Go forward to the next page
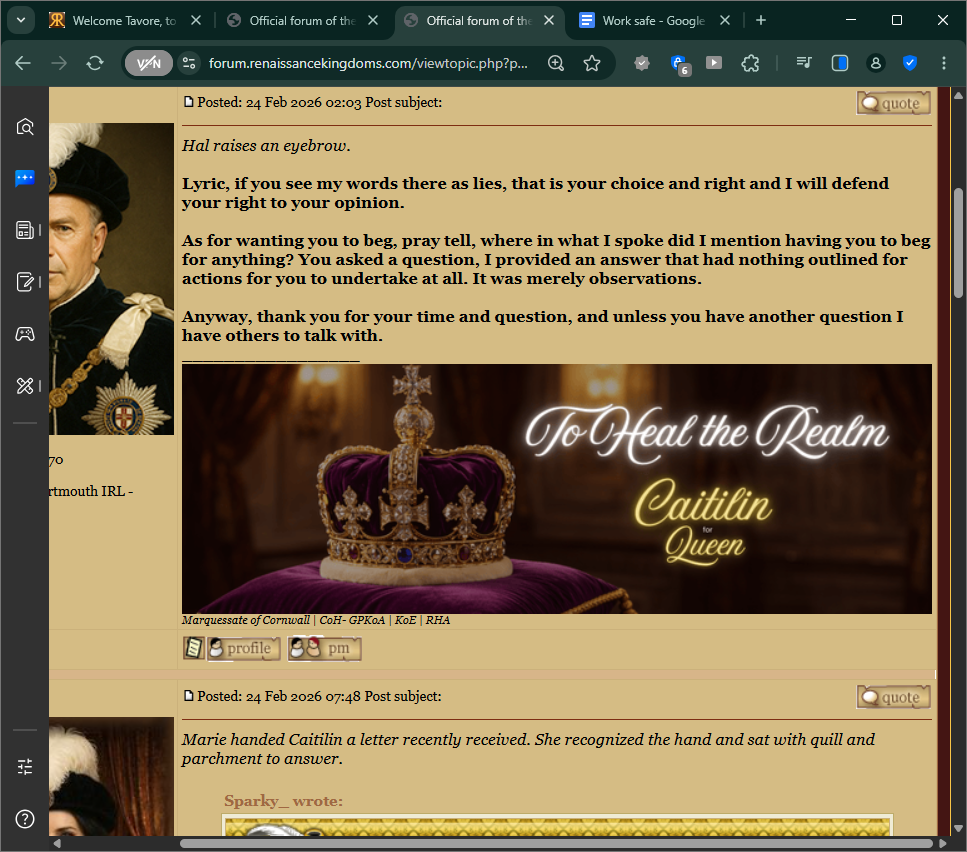The width and height of the screenshot is (967, 852). (59, 63)
